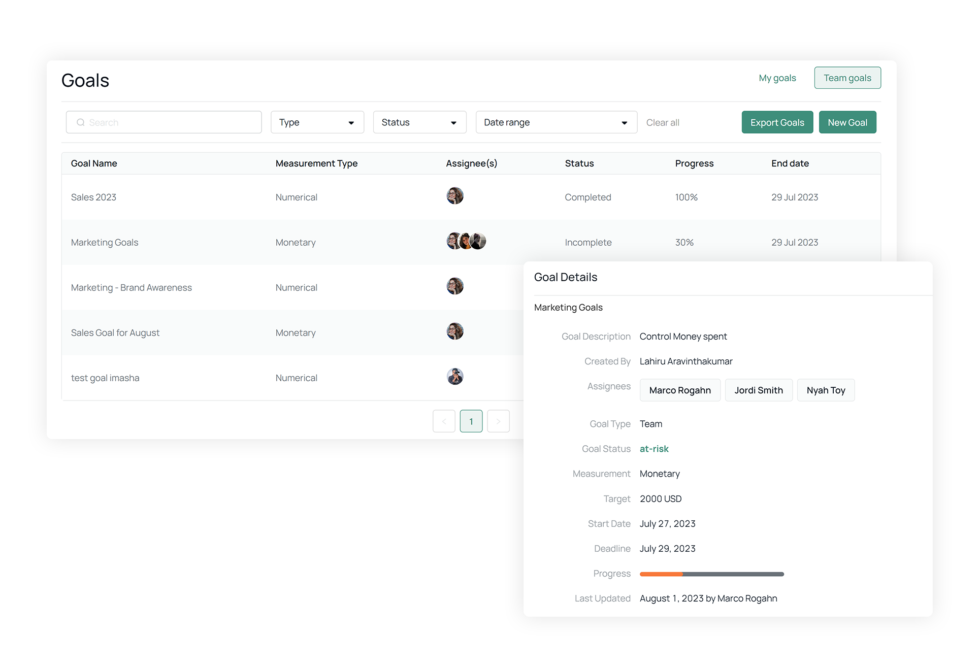Click the Sales 2023 assignee avatar

455,196
